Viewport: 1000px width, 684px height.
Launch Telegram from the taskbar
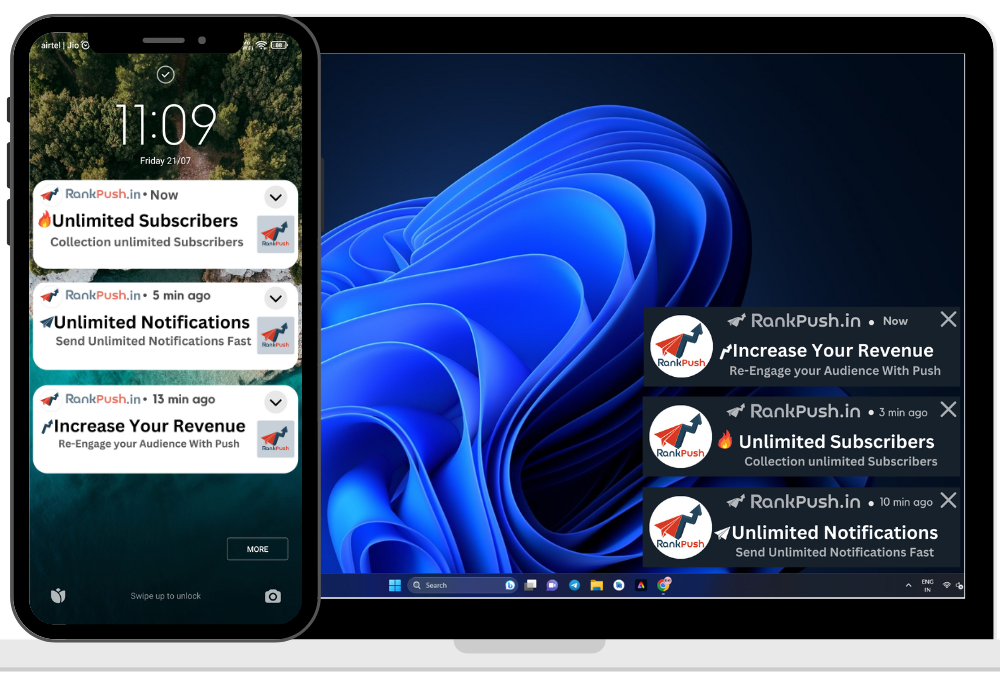point(574,585)
